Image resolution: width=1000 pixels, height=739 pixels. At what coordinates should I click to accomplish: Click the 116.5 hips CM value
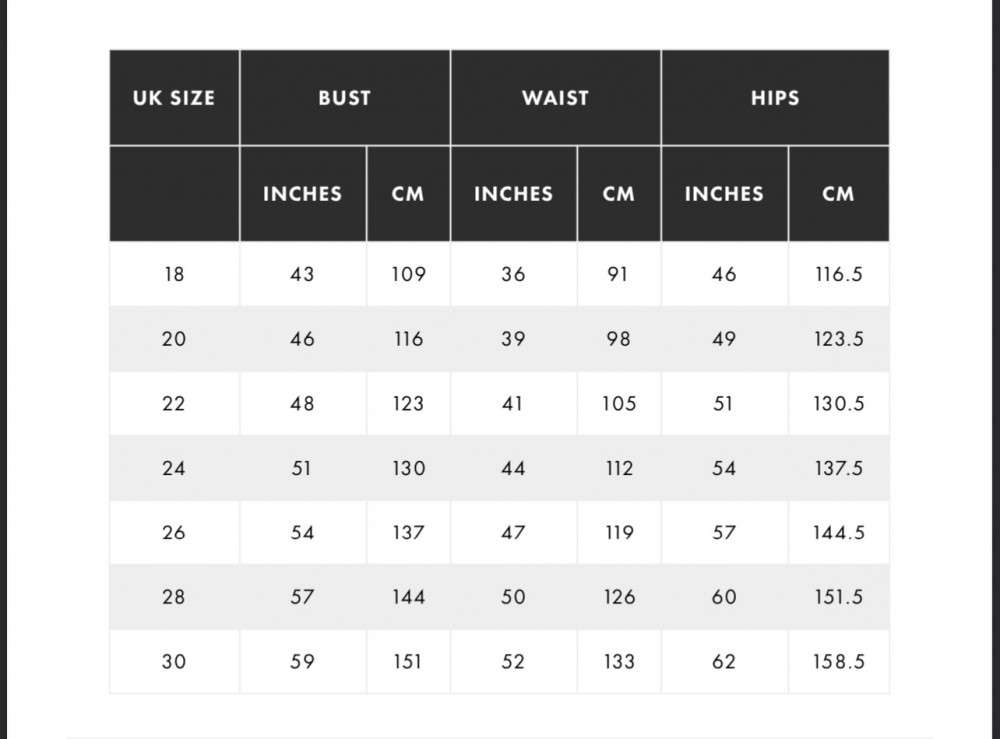tap(838, 274)
